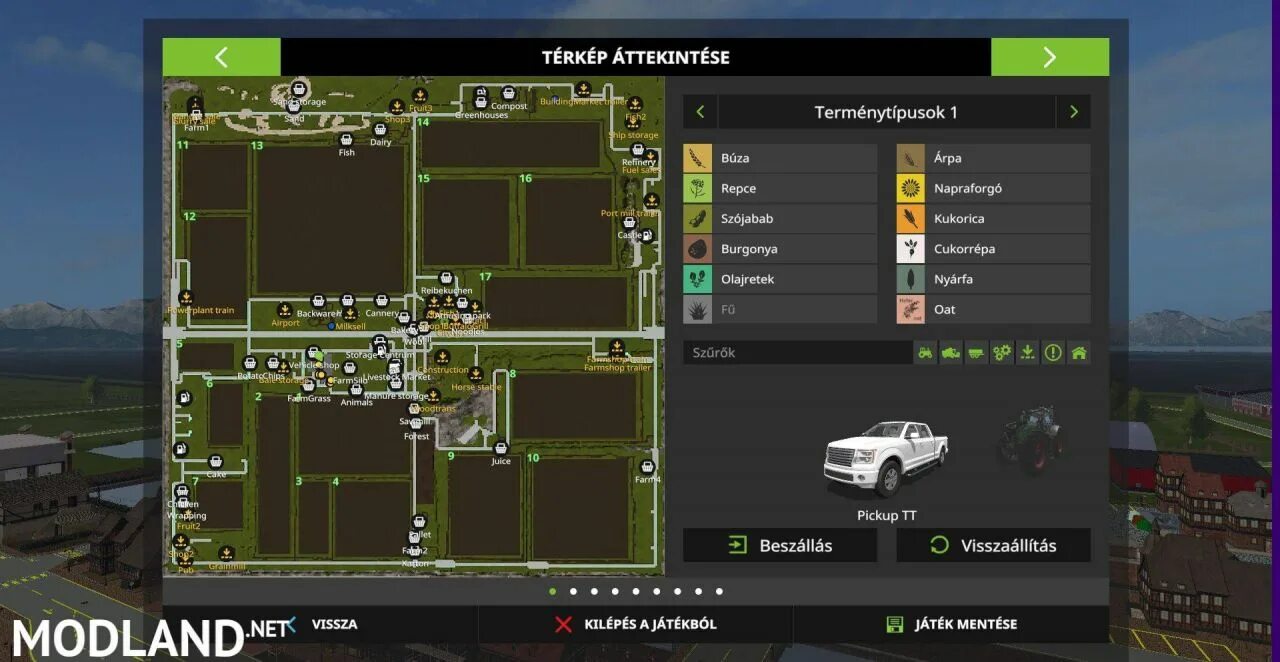Screen dimensions: 1280x662
Task: Toggle Olajretek crop type overlay
Action: click(x=780, y=279)
